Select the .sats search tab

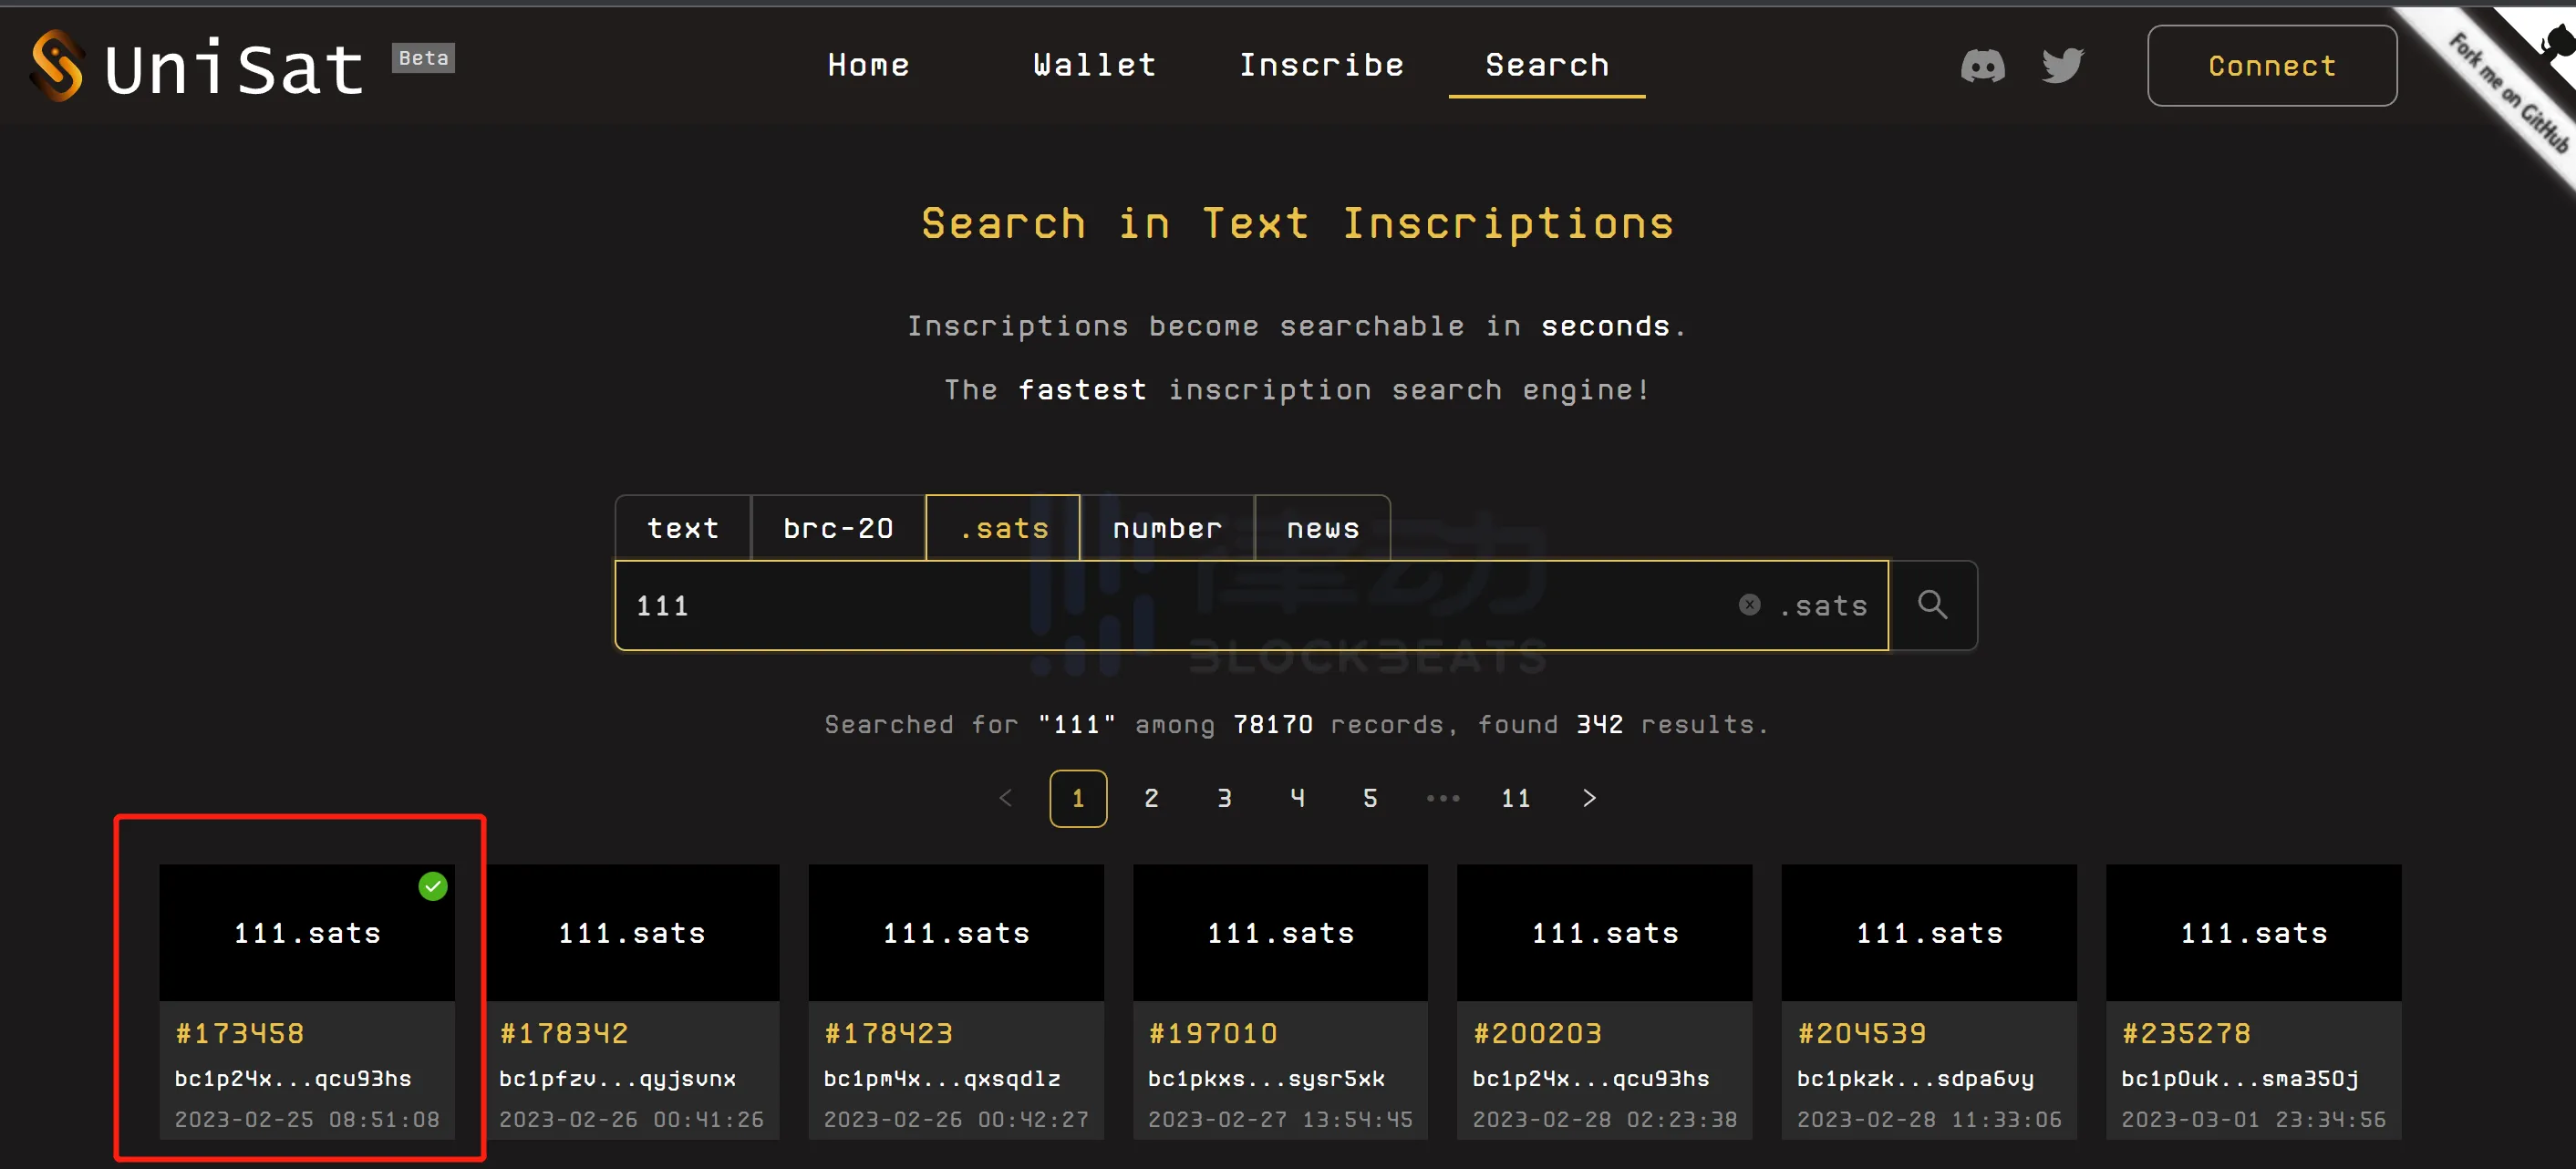(1004, 527)
